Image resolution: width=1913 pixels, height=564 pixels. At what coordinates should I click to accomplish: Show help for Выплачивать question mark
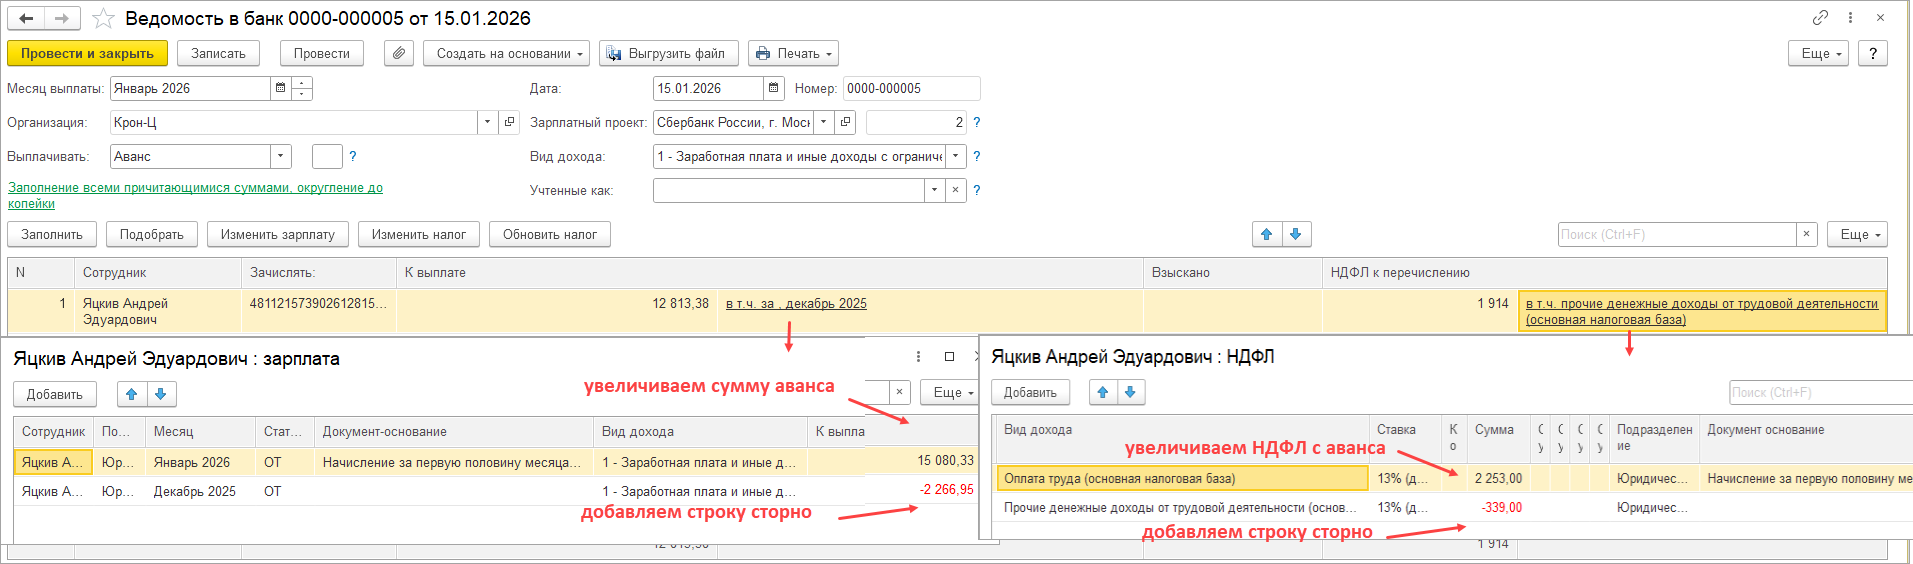pos(352,156)
